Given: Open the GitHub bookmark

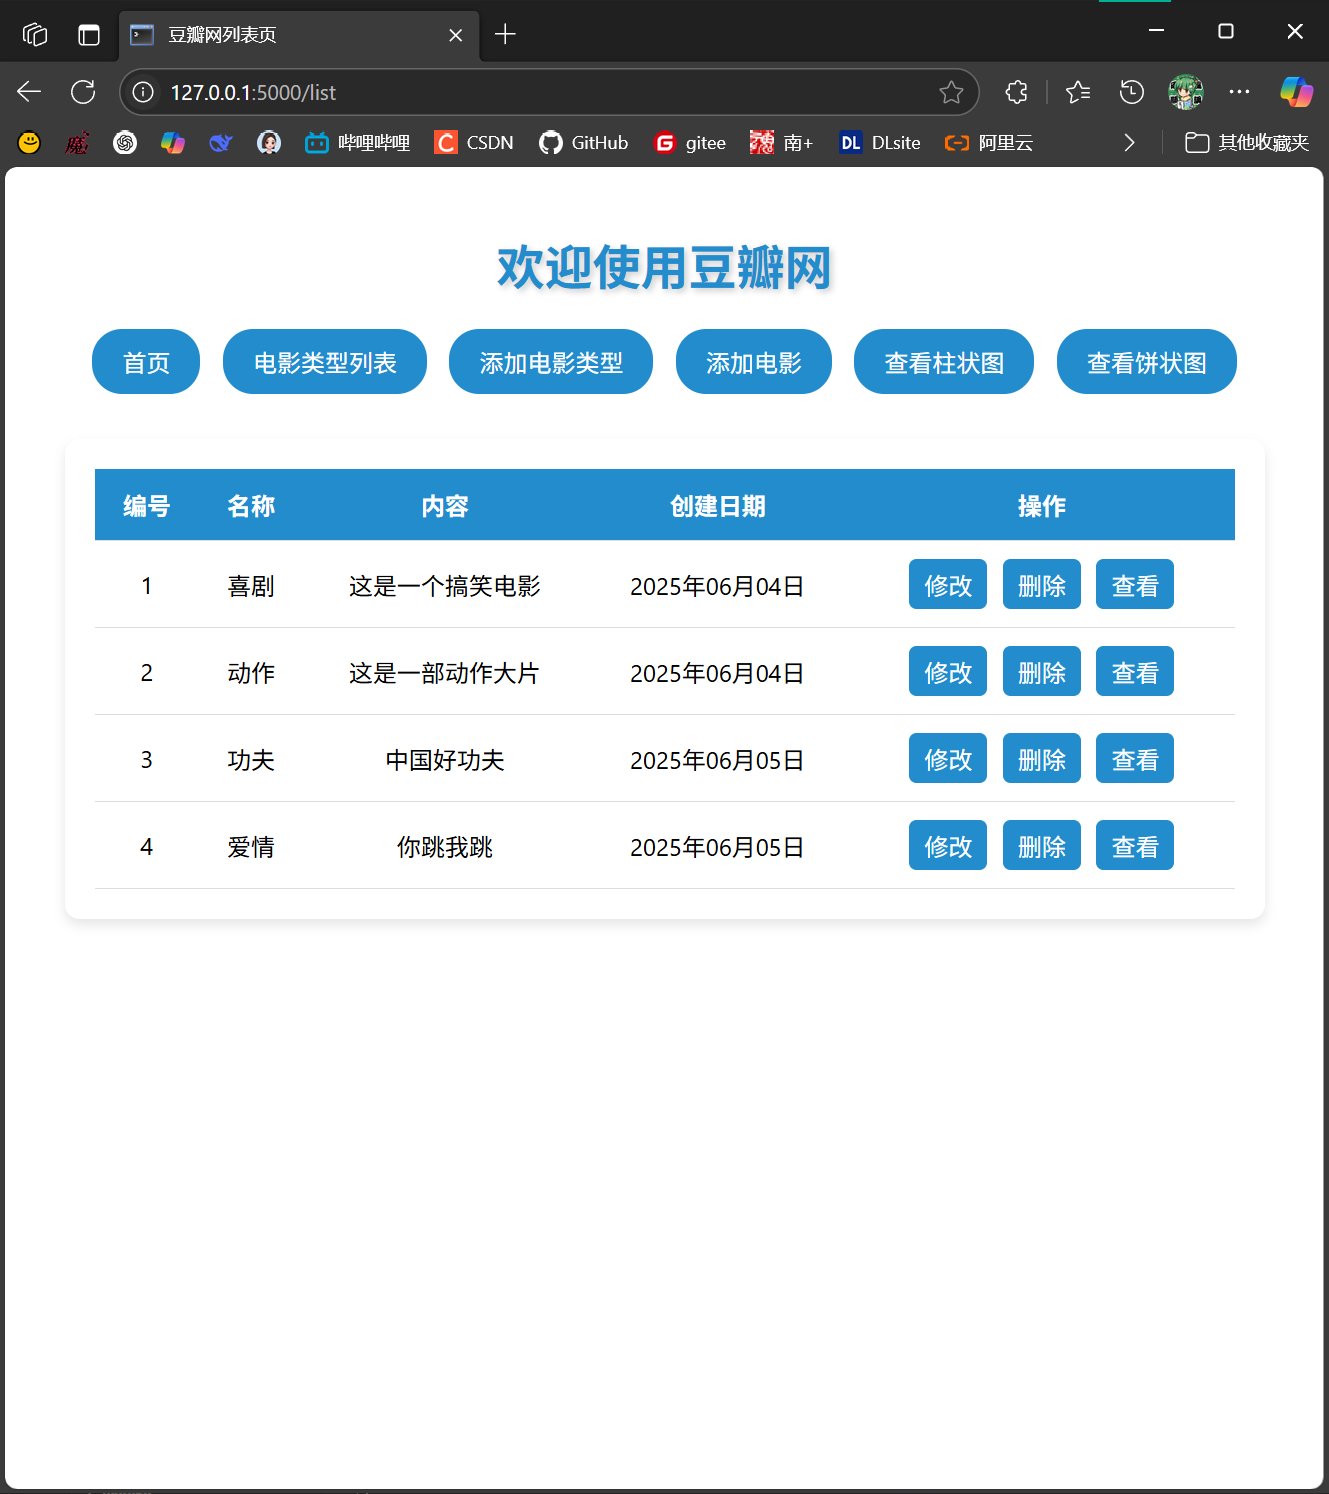Looking at the screenshot, I should click(584, 143).
